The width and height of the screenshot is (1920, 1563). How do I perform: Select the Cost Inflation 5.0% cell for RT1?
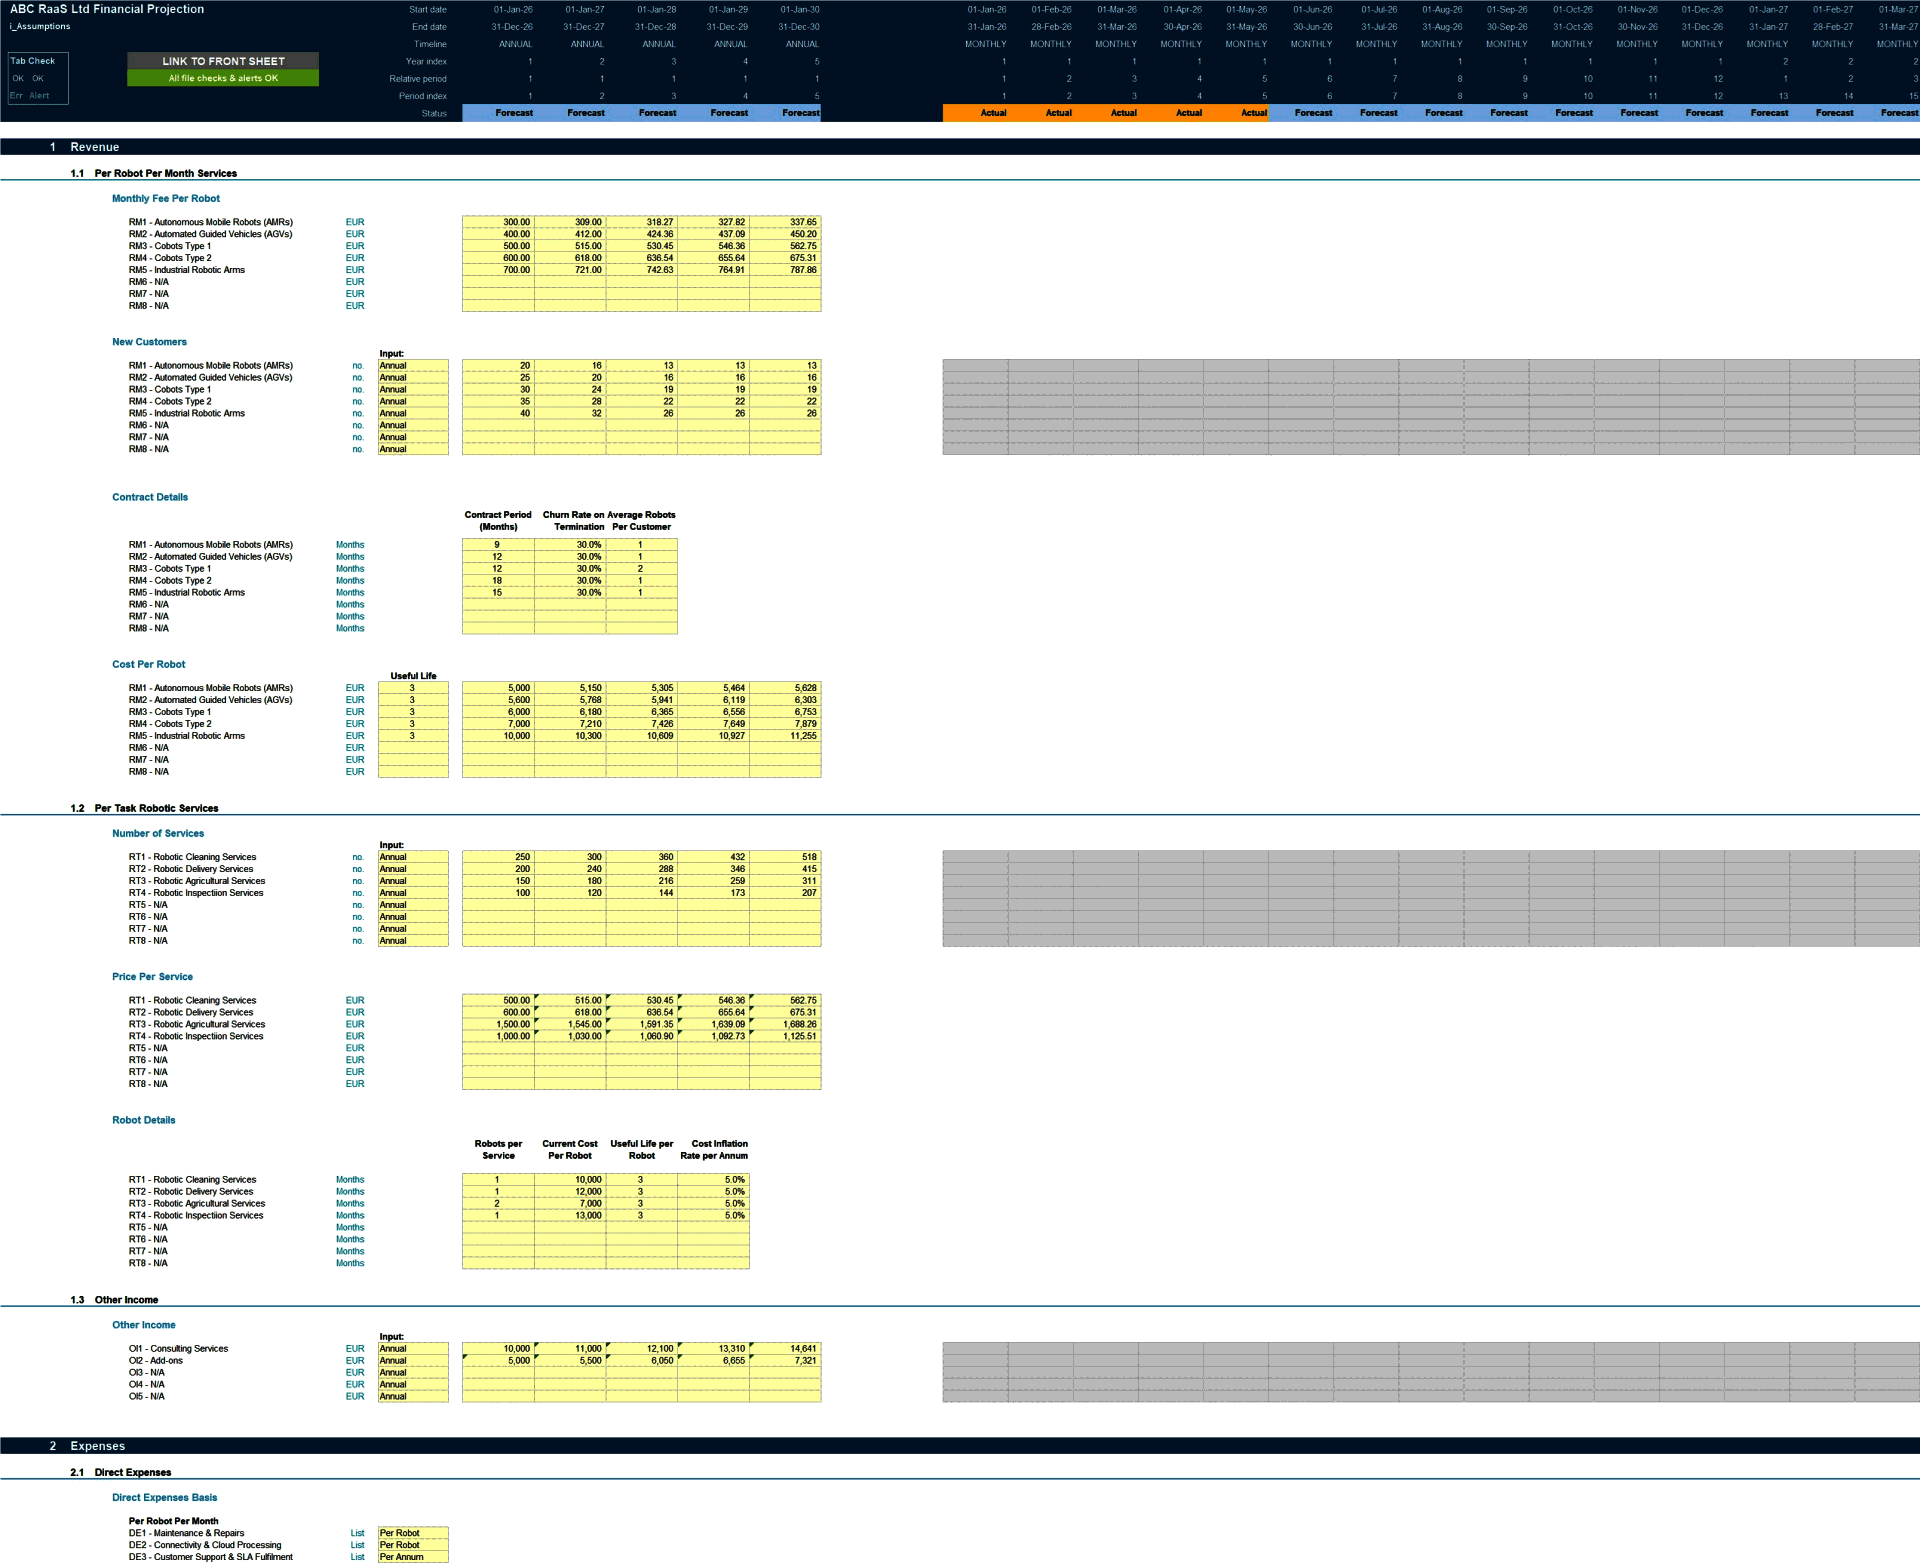[x=714, y=1179]
